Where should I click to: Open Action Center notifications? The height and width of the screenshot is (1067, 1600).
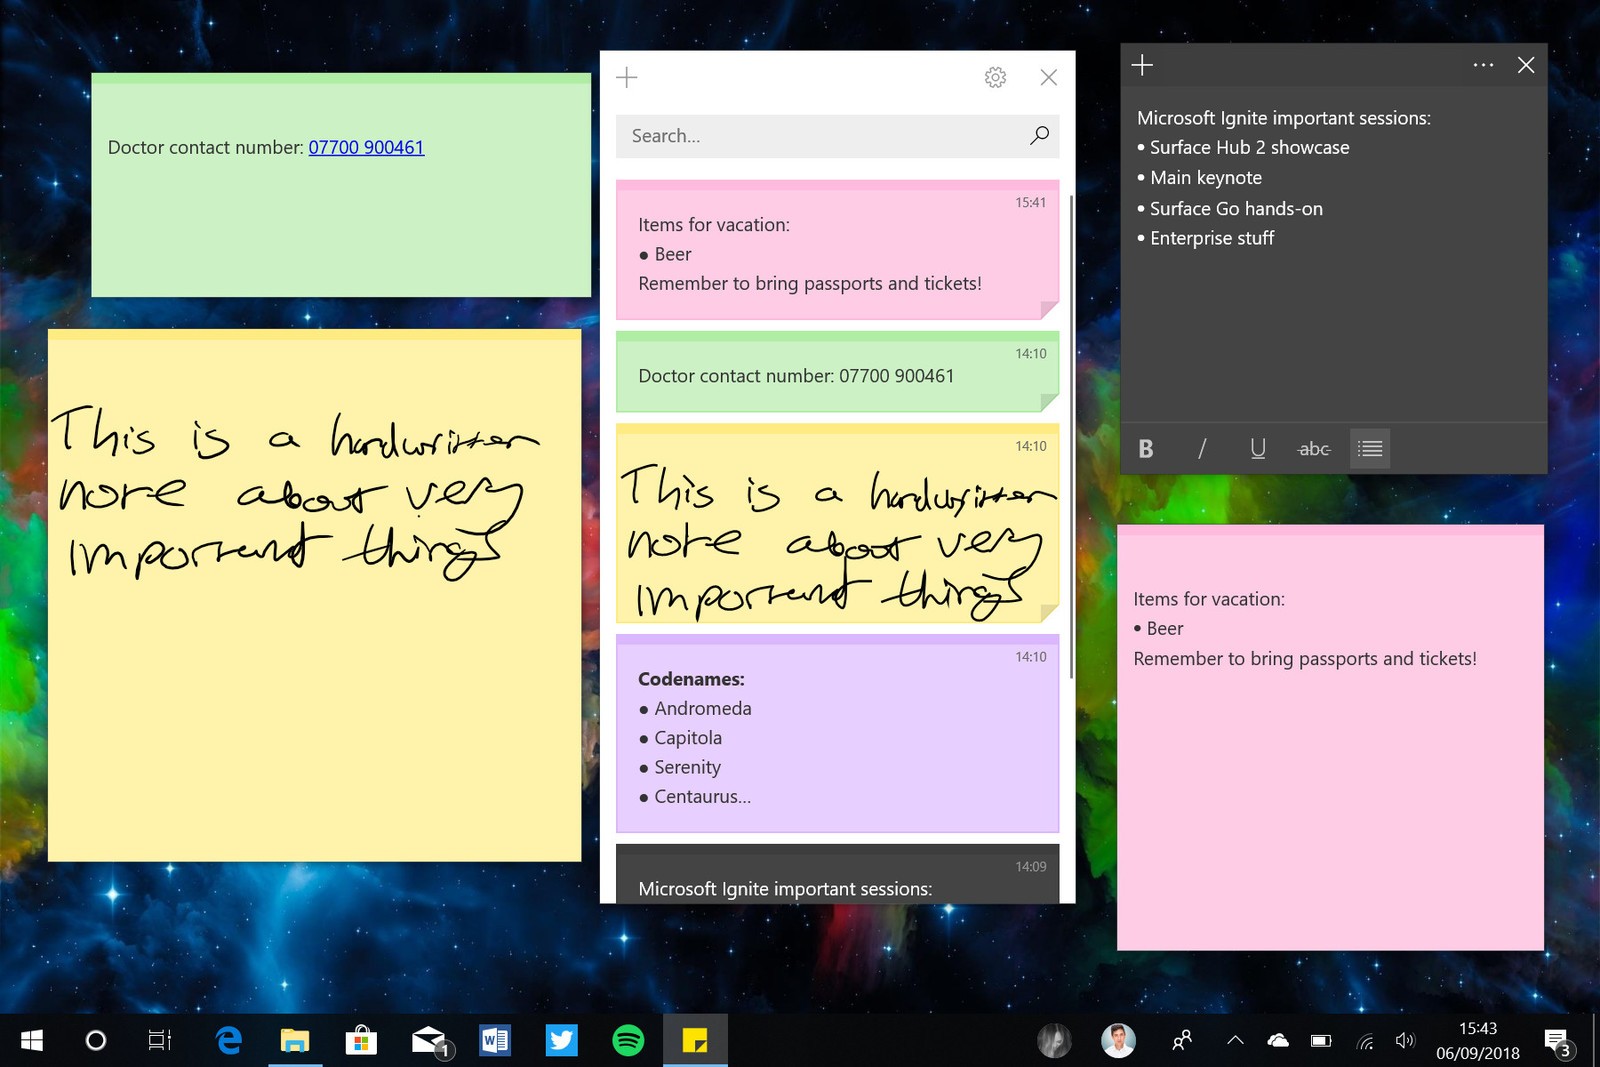[x=1556, y=1041]
